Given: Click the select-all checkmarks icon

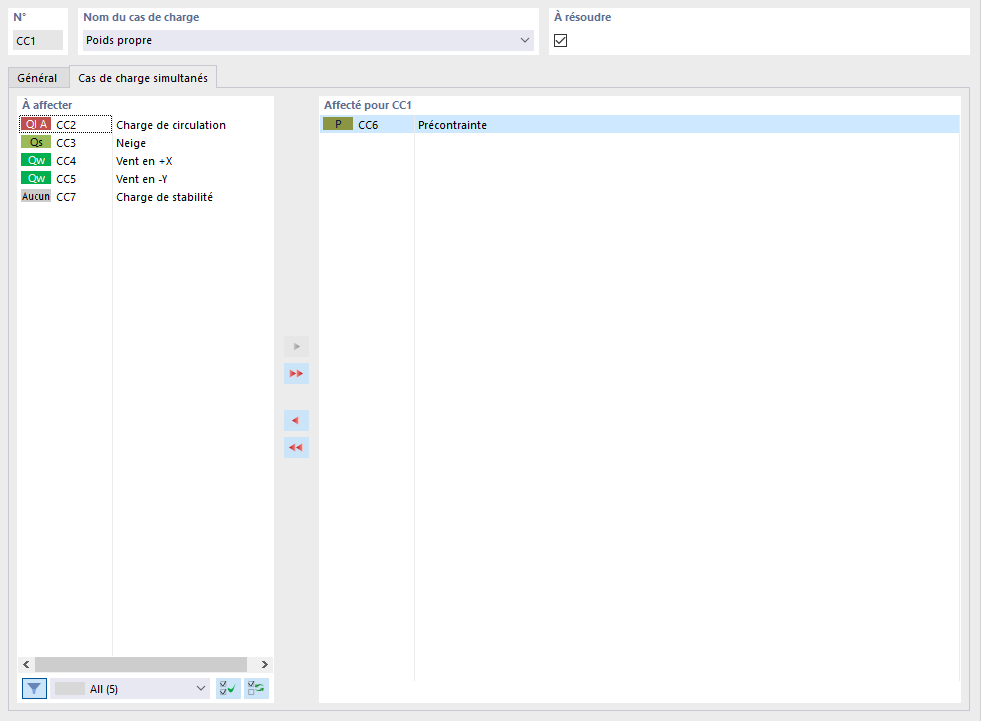Looking at the screenshot, I should click(228, 688).
